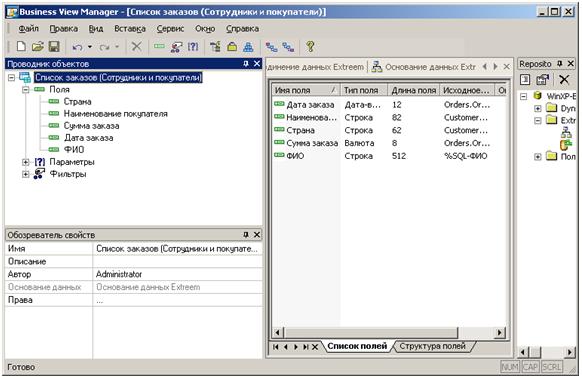
Task: Expand the Dyn folder in Repository panel
Action: (537, 109)
